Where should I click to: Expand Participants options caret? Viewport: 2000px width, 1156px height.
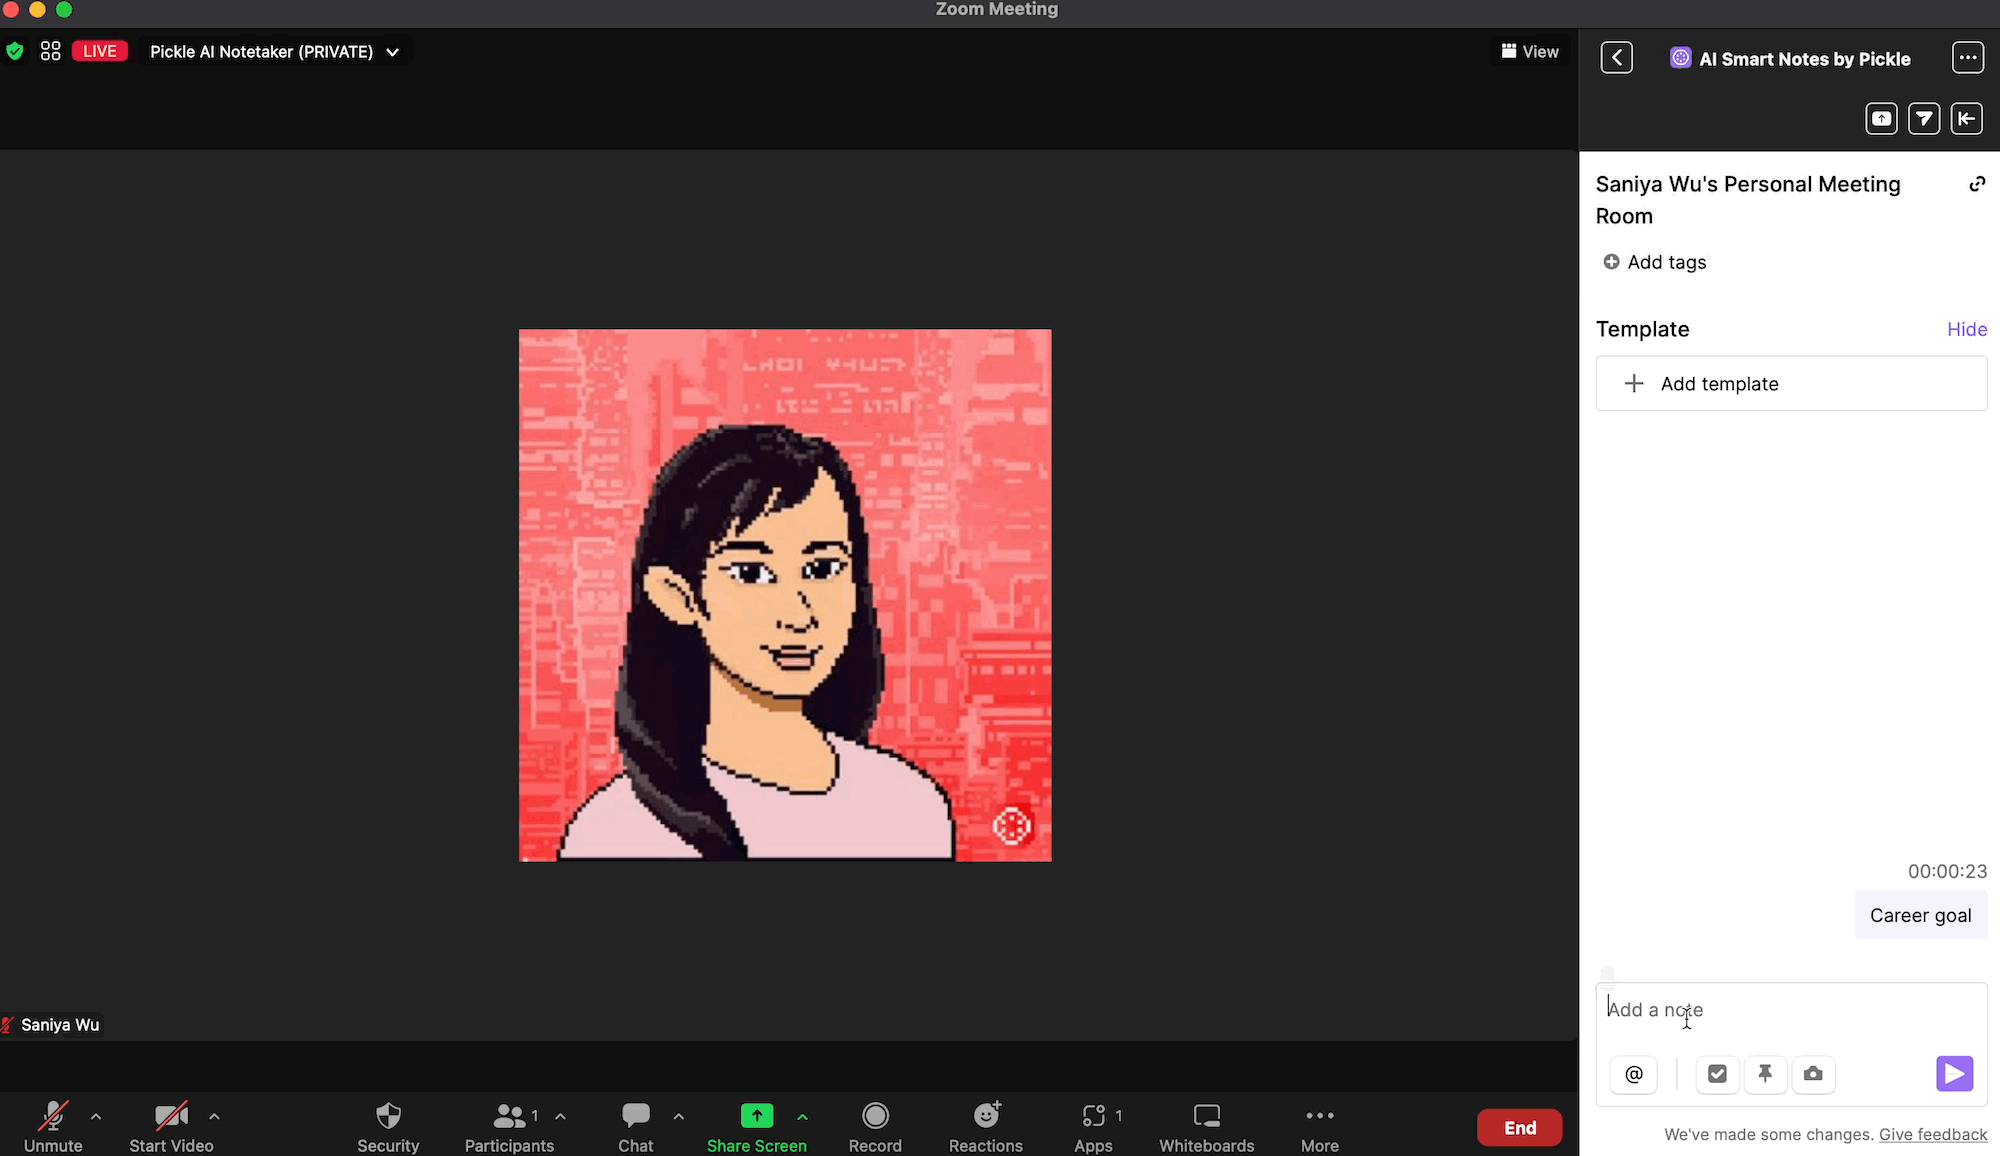(560, 1116)
